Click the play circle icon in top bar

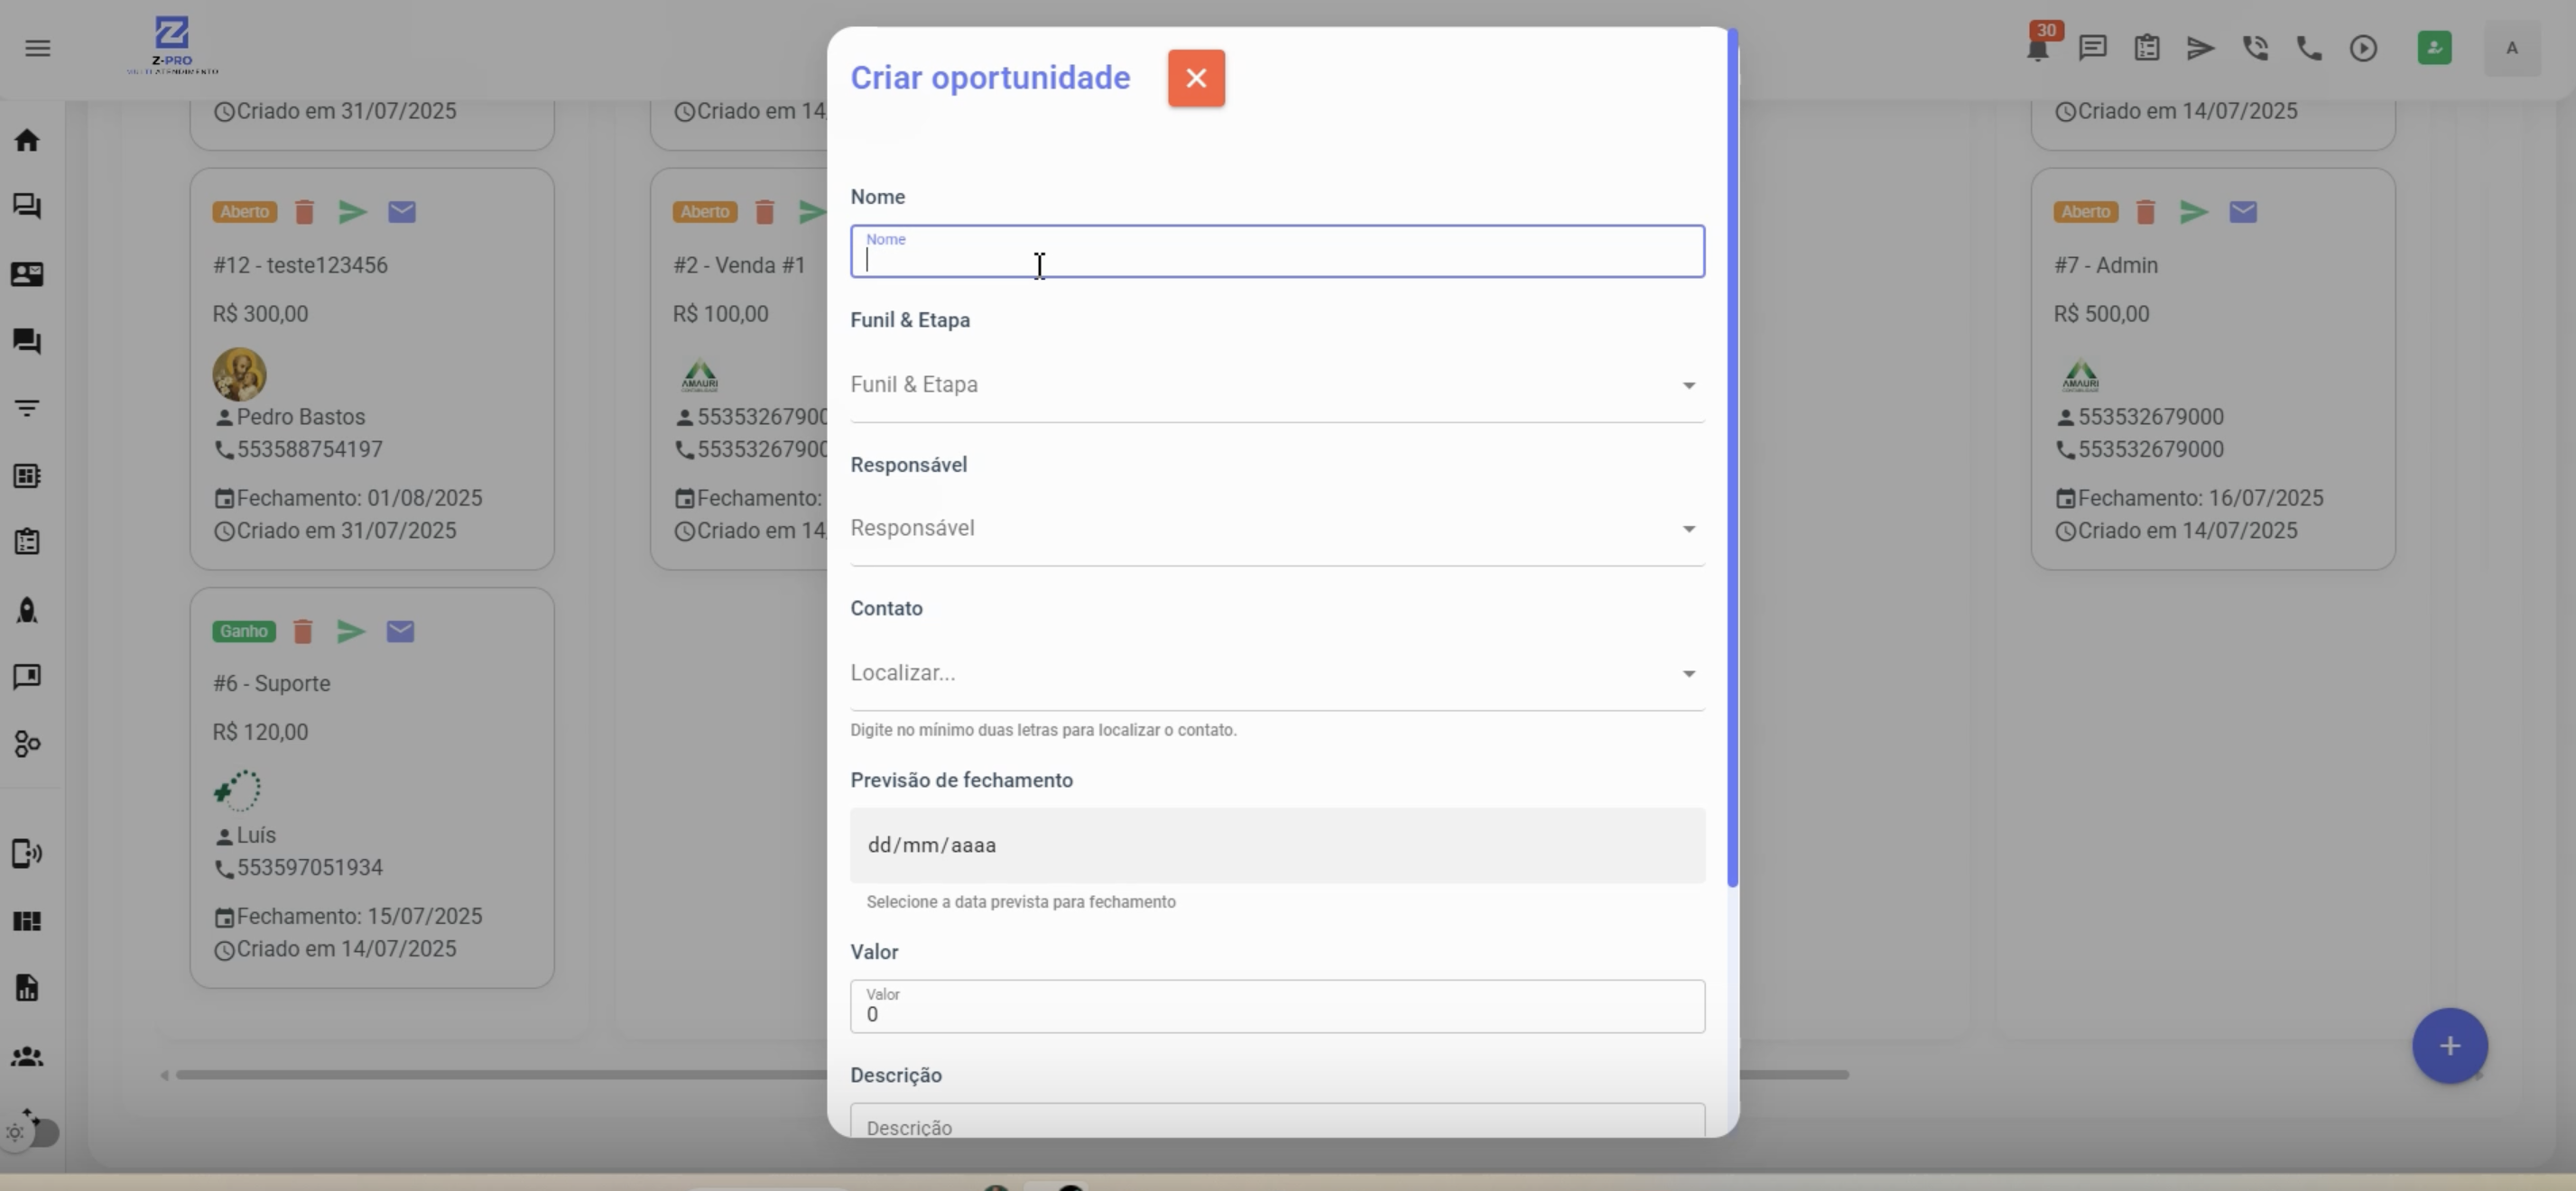(x=2363, y=48)
